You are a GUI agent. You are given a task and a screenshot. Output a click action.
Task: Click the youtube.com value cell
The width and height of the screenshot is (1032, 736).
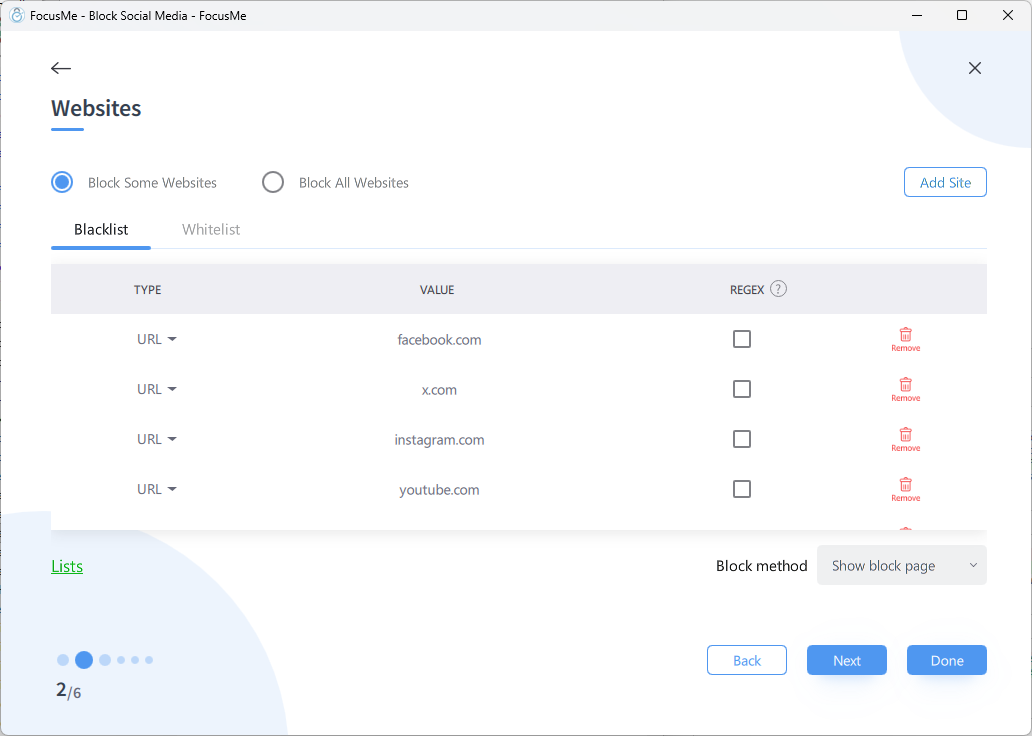pyautogui.click(x=439, y=490)
